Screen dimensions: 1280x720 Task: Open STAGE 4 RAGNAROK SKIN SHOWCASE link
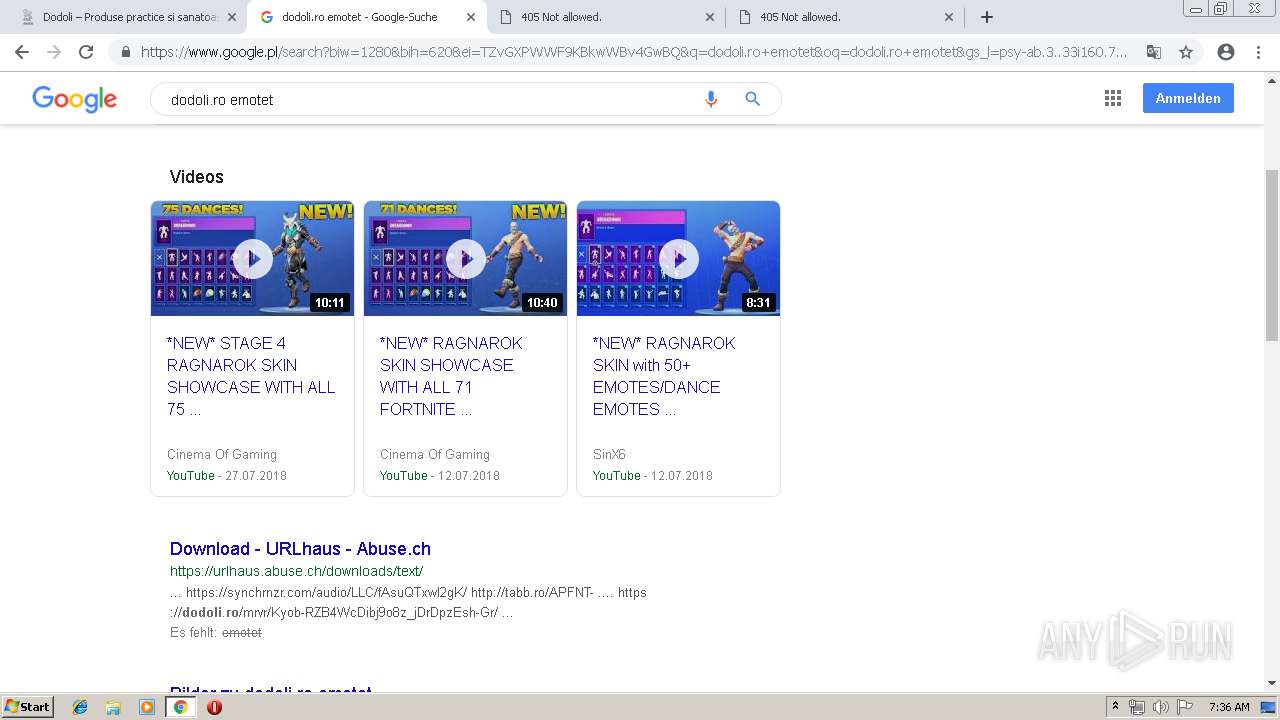click(251, 376)
